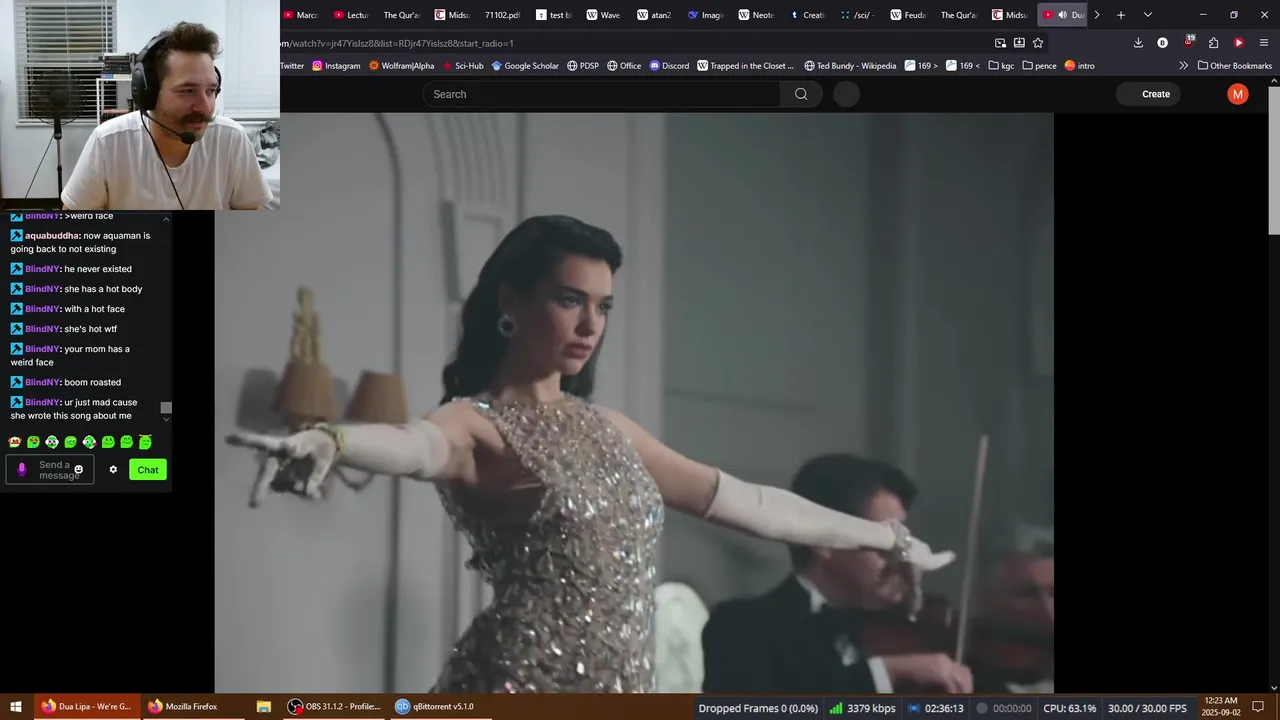Open the Firefox extensions puzzle icon
This screenshot has height=720, width=1280.
(1213, 43)
